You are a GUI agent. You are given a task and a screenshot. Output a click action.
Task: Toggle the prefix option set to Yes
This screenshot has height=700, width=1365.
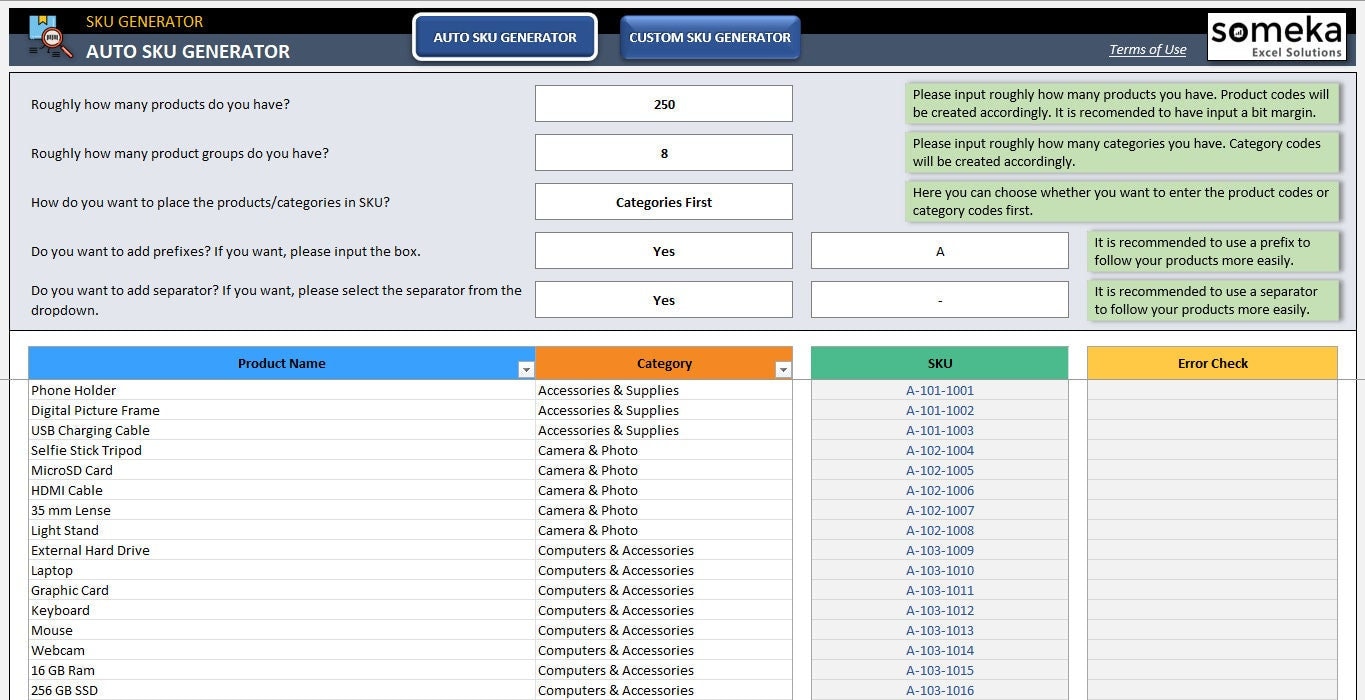tap(663, 250)
